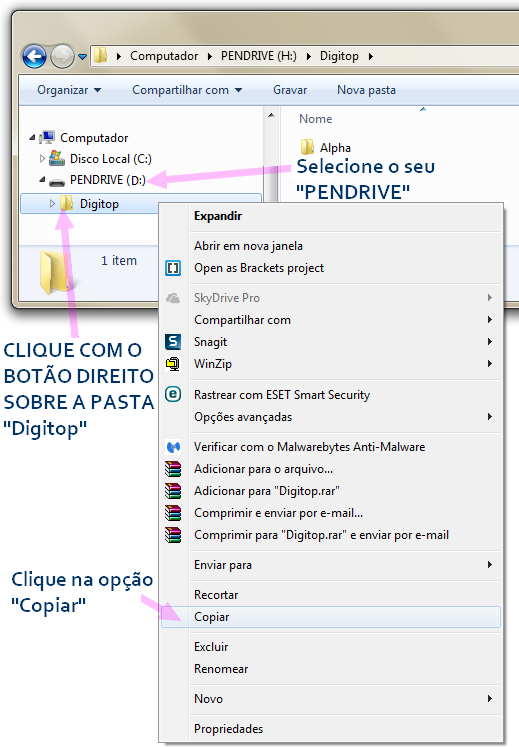Viewport: 519px width, 747px height.
Task: Click WinRAR icon next to Adicionar para o arquivo
Action: (x=173, y=469)
